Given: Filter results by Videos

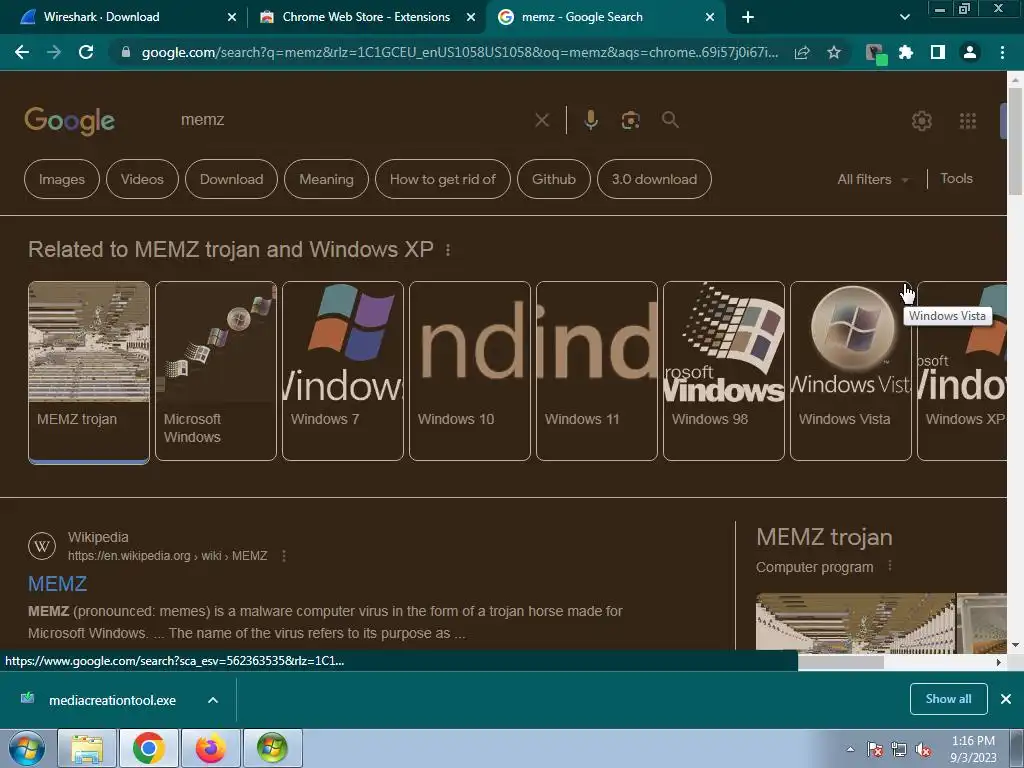Looking at the screenshot, I should [x=142, y=179].
